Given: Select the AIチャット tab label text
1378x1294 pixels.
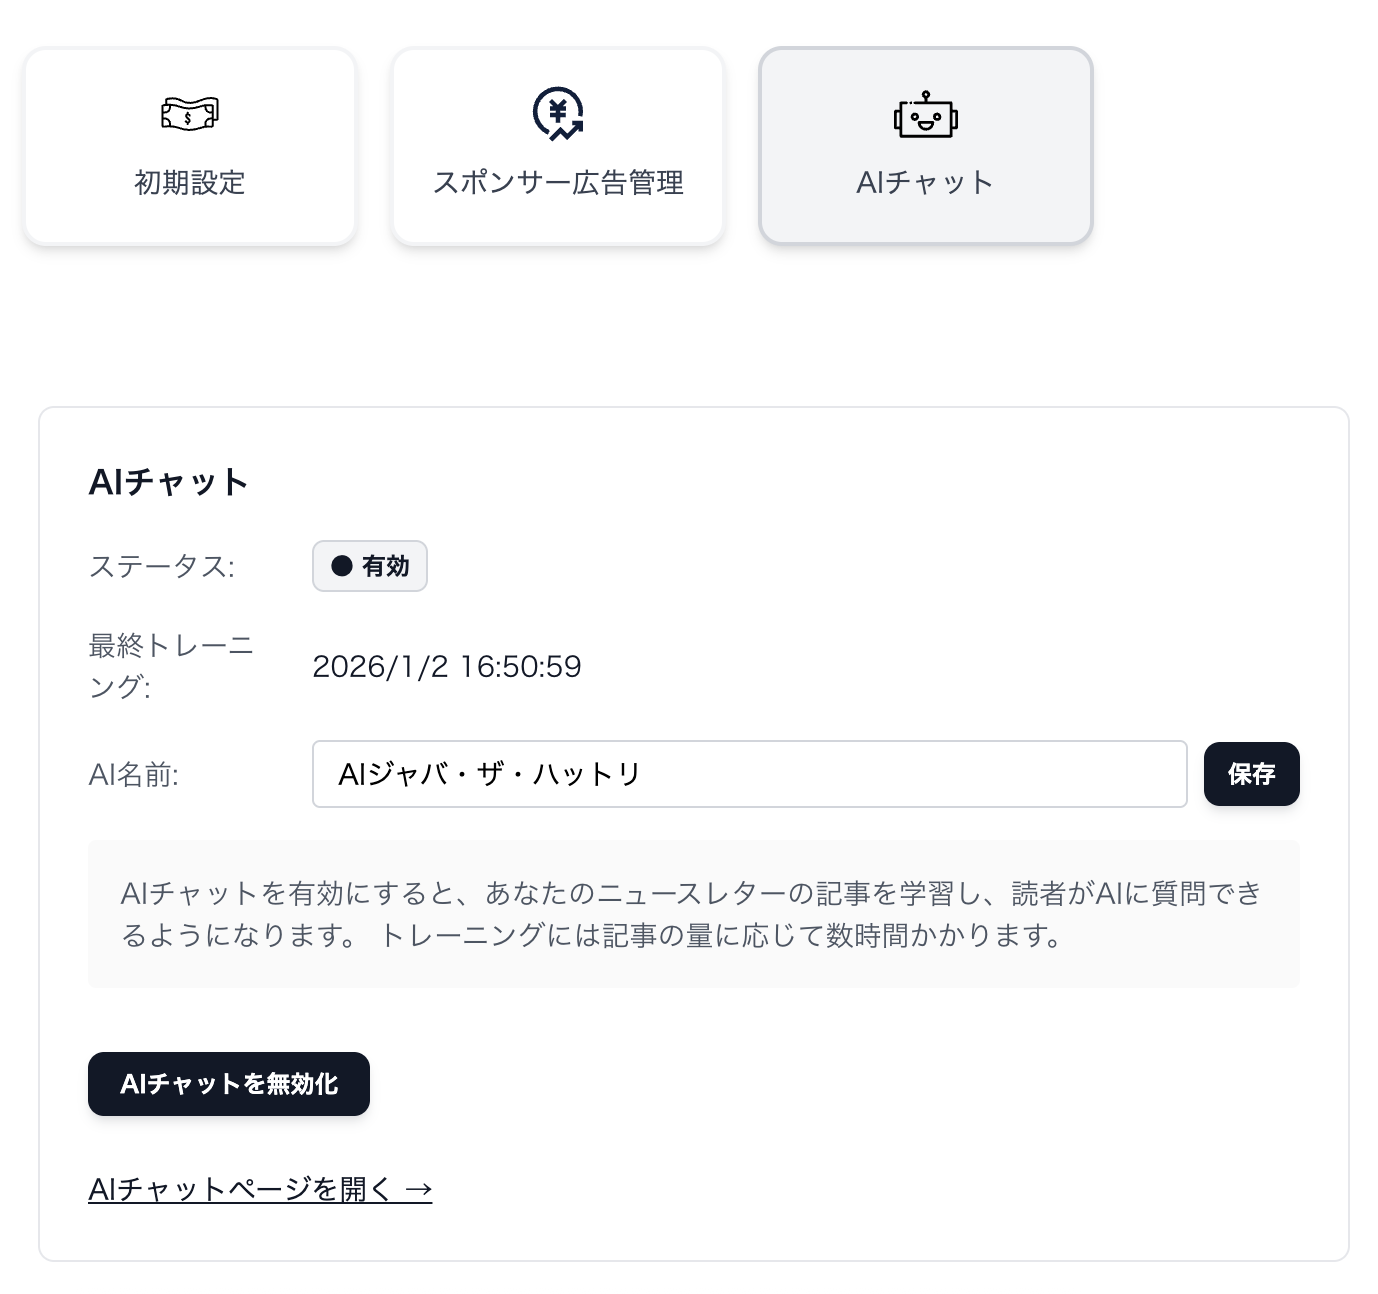Looking at the screenshot, I should click(x=925, y=183).
